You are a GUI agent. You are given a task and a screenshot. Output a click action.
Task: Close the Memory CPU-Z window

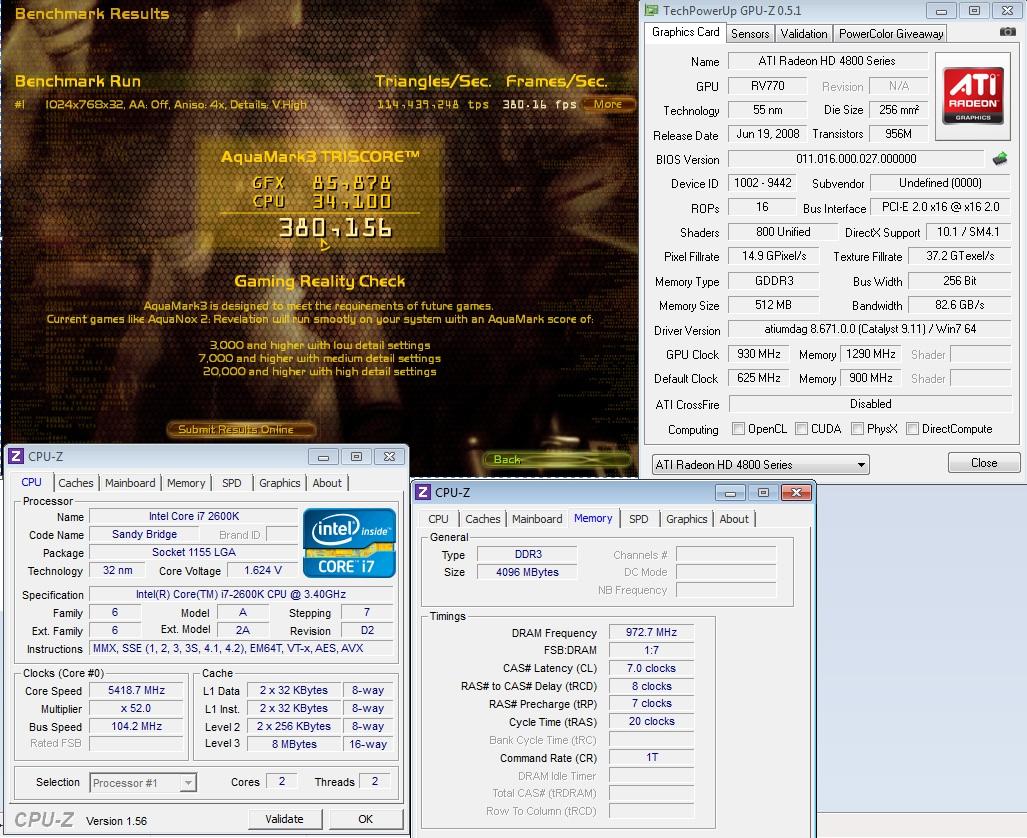(x=796, y=492)
